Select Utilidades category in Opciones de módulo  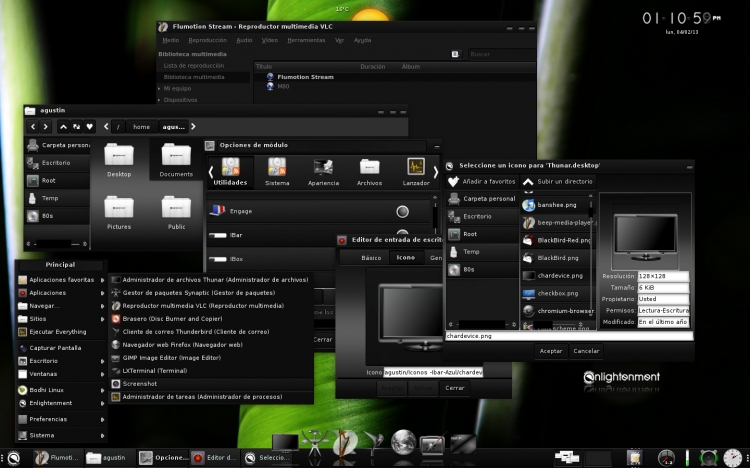[231, 172]
